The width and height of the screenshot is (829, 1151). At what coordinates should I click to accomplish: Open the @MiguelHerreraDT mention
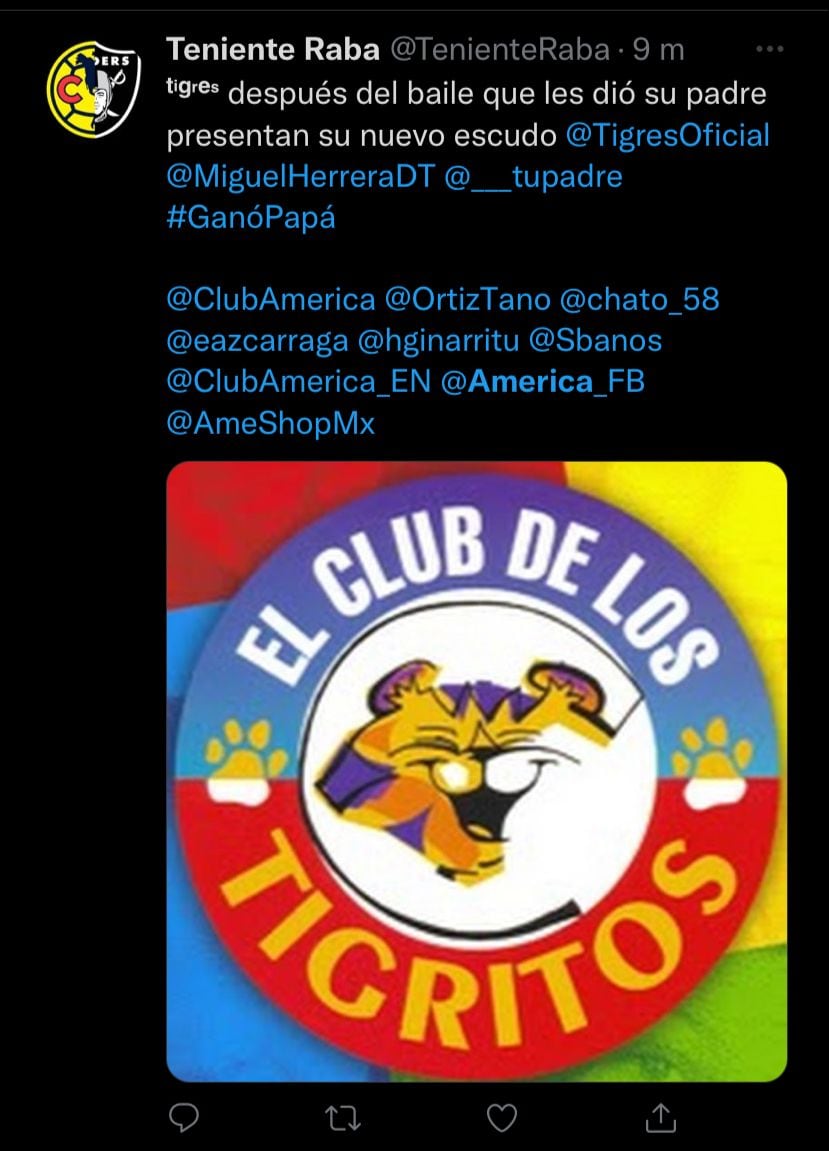(301, 177)
